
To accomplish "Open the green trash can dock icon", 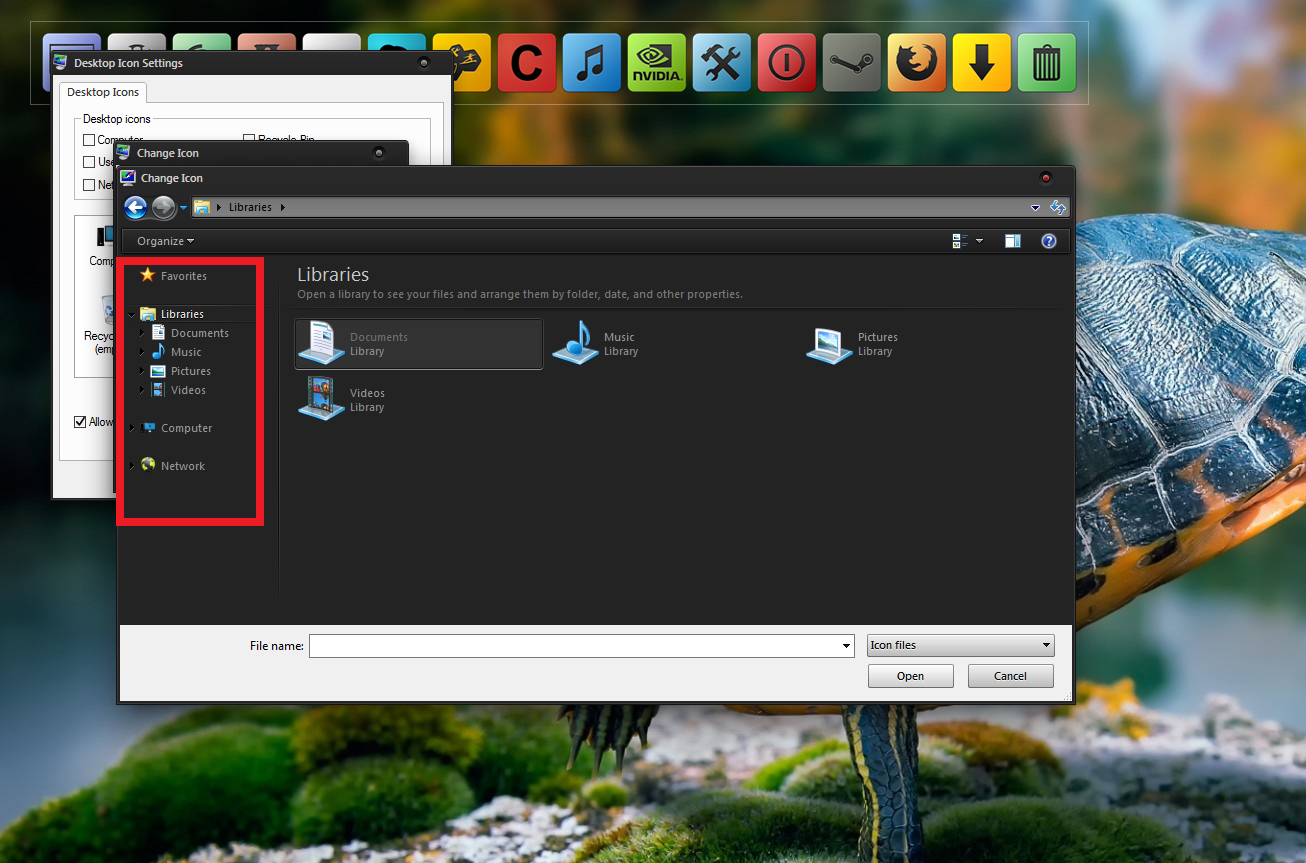I will 1046,63.
